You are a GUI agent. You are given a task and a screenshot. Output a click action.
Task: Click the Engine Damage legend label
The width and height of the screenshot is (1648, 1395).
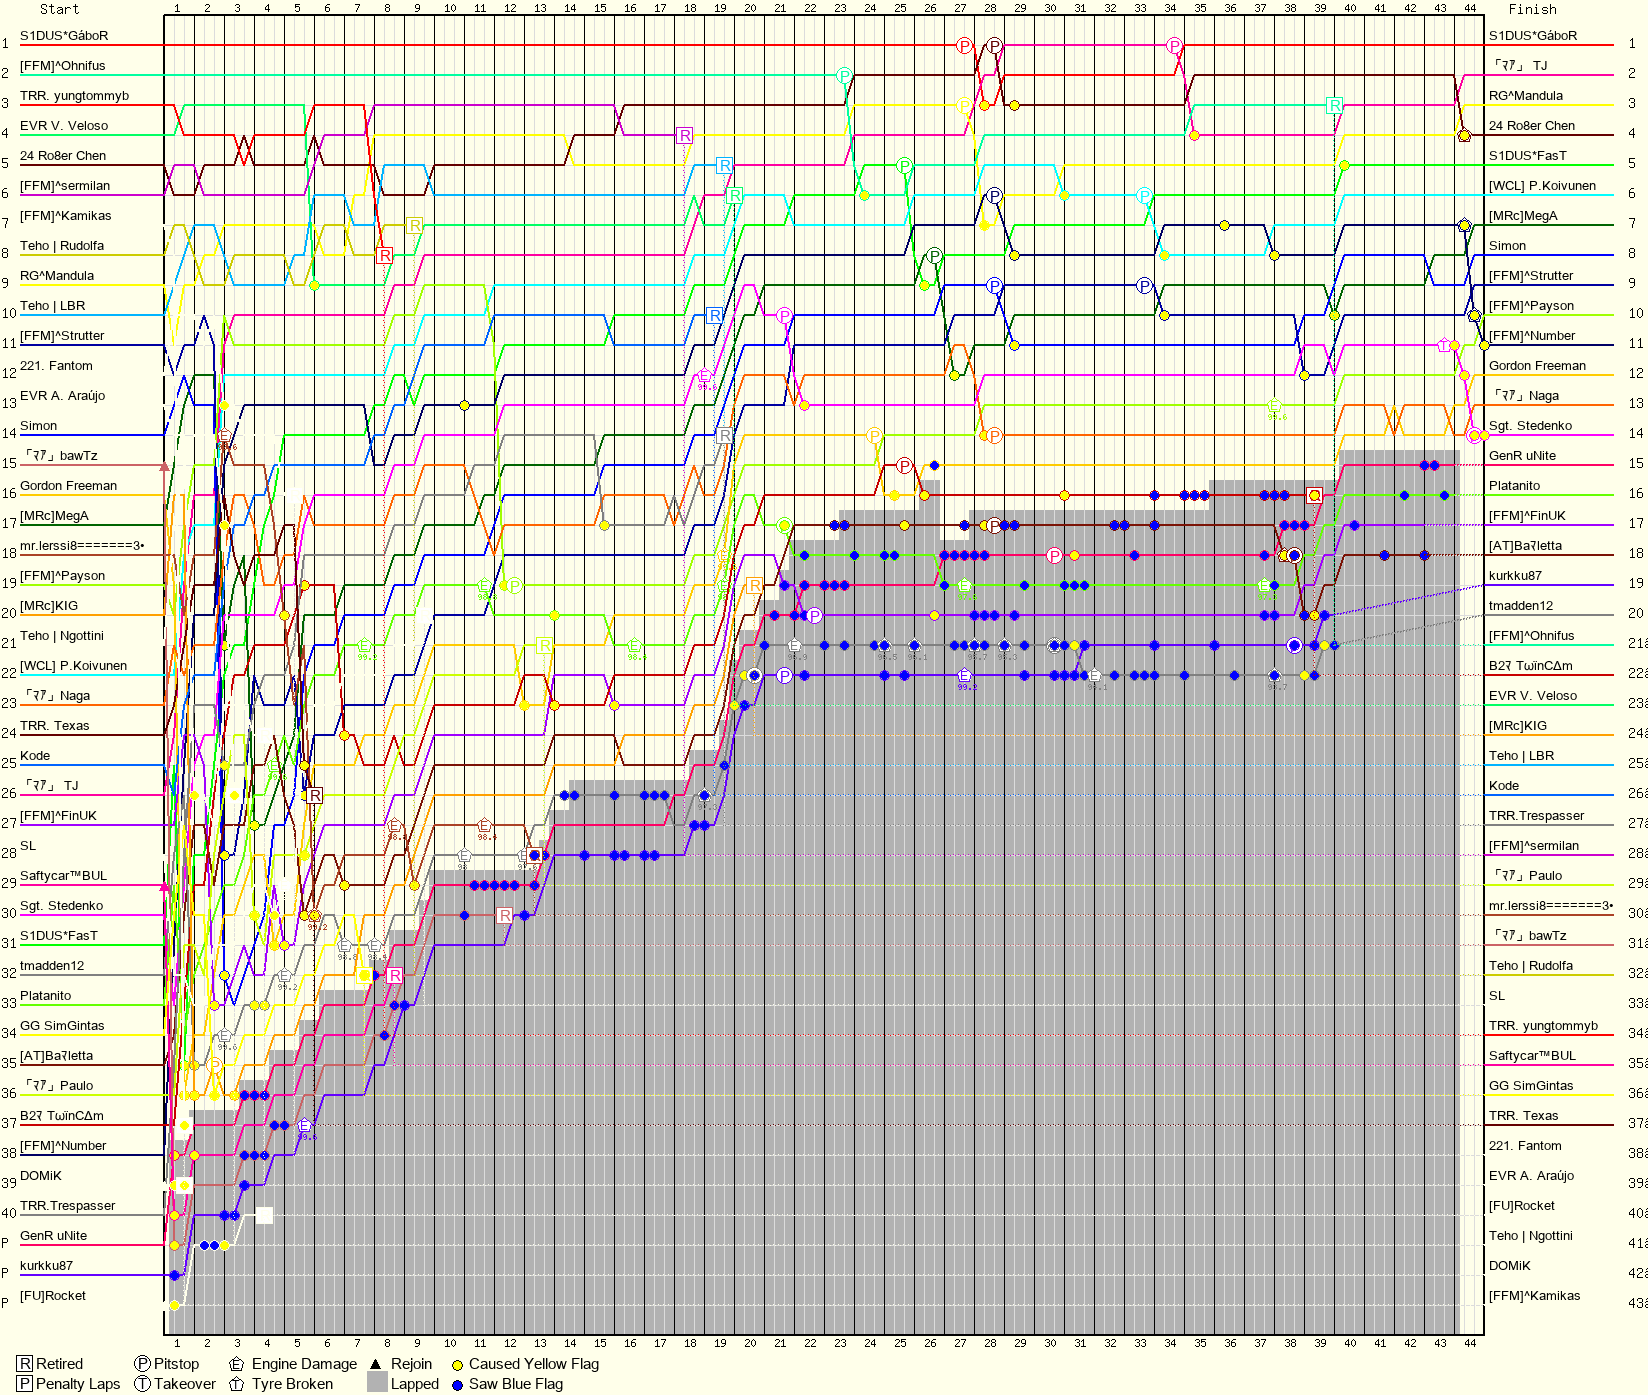point(304,1364)
